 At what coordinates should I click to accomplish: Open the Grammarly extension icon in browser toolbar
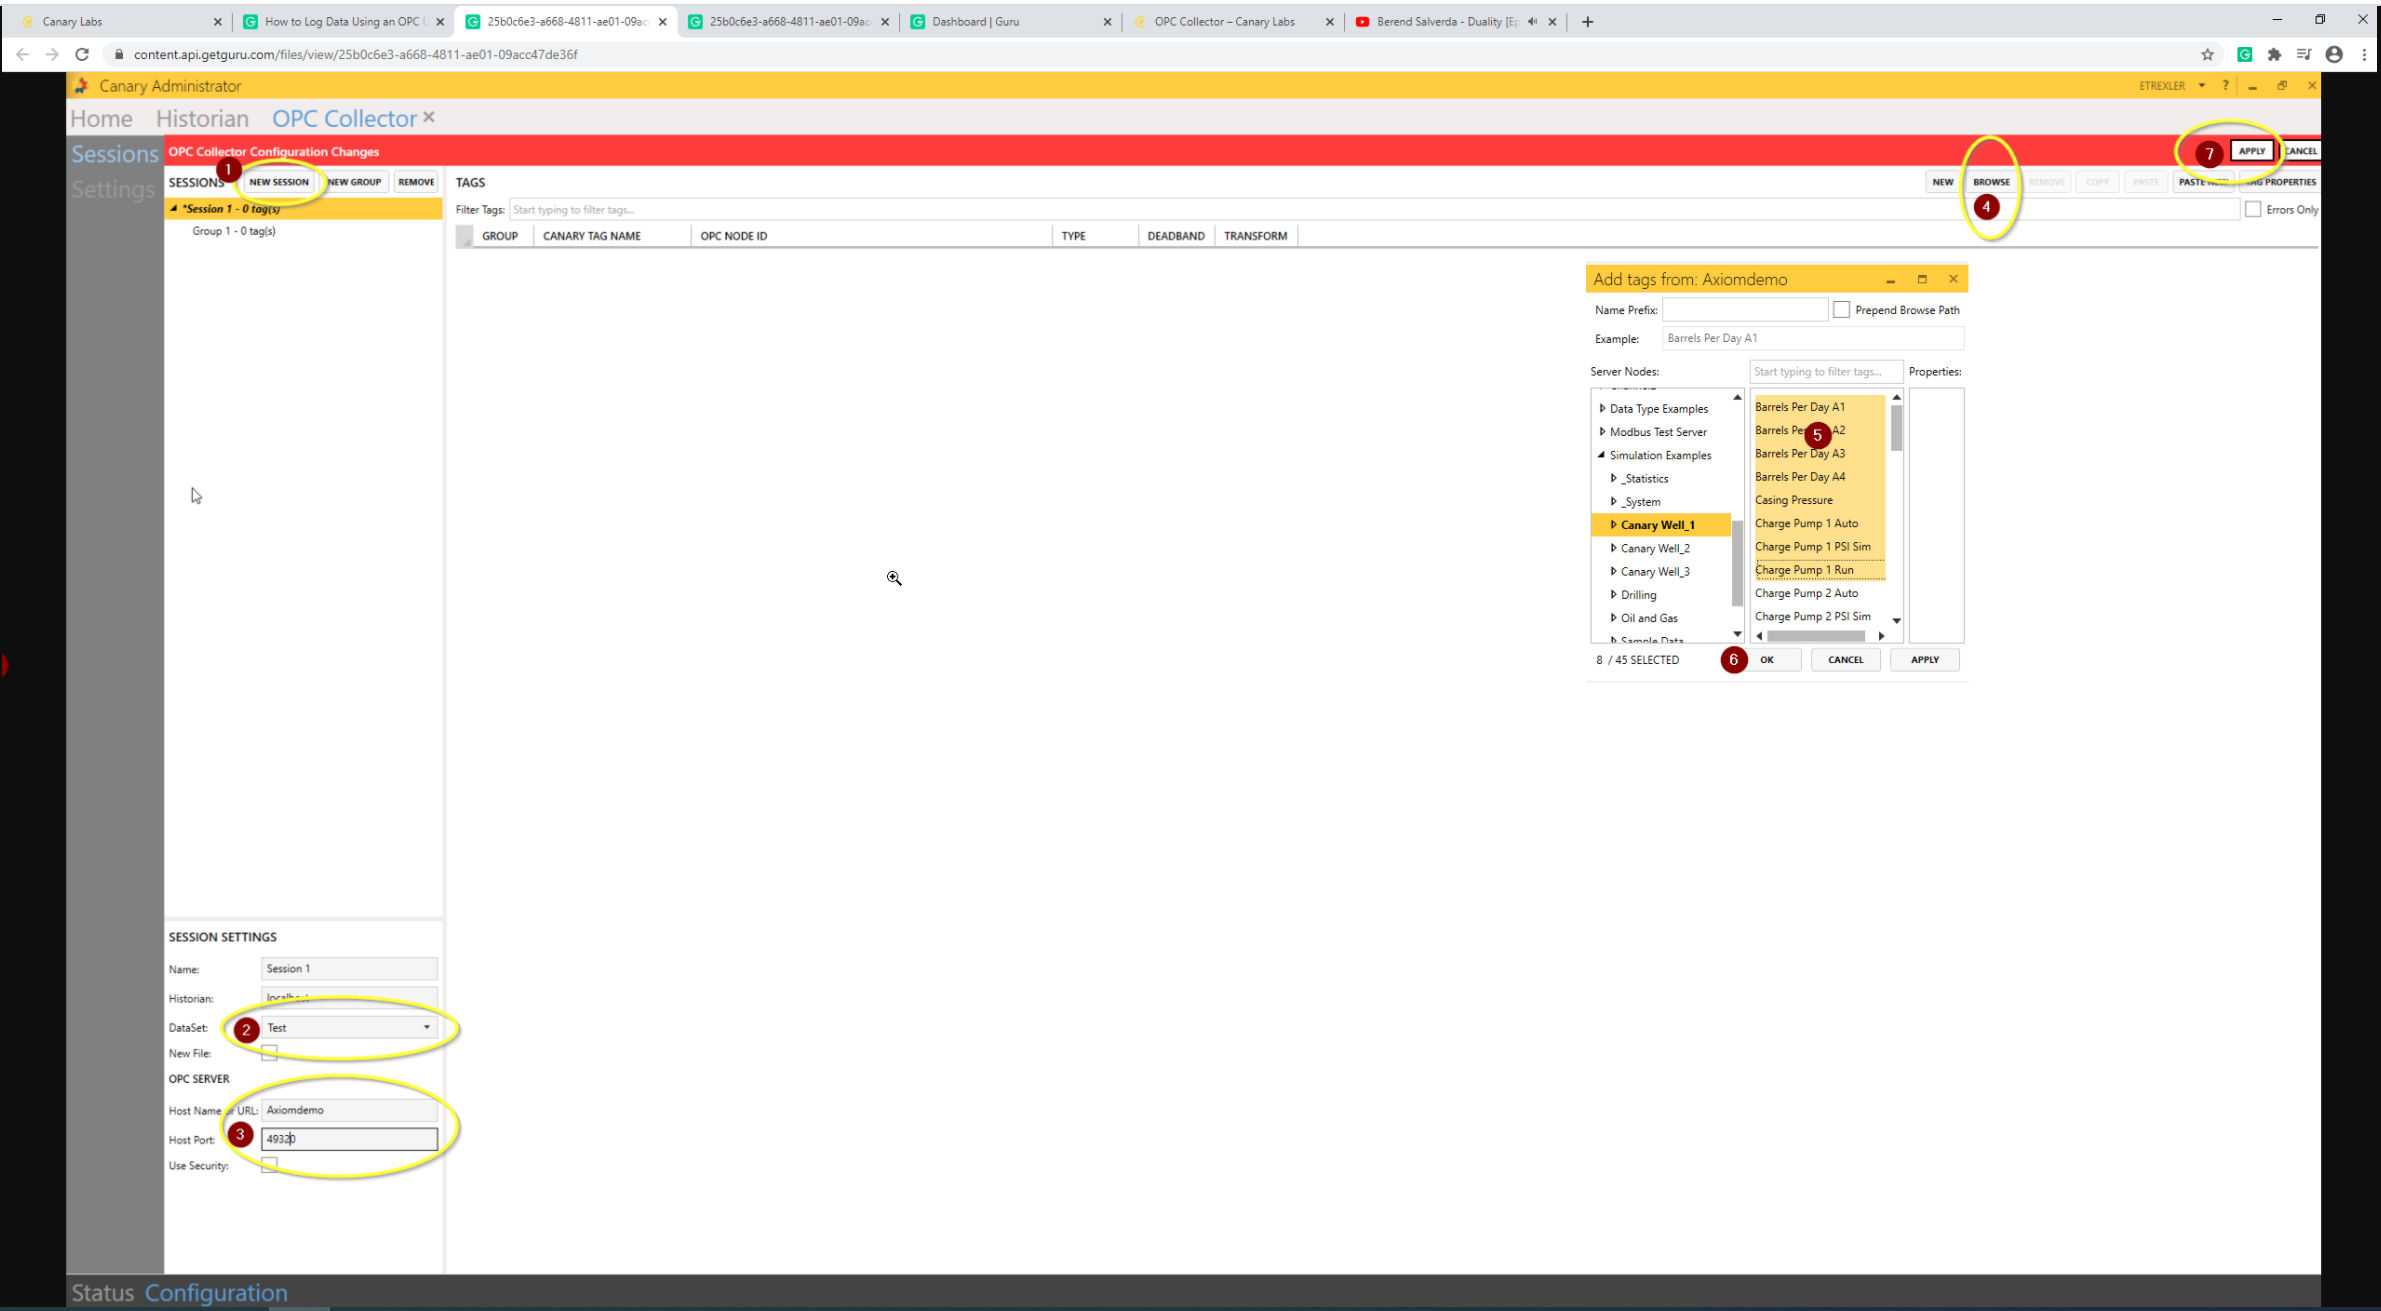(x=2244, y=54)
